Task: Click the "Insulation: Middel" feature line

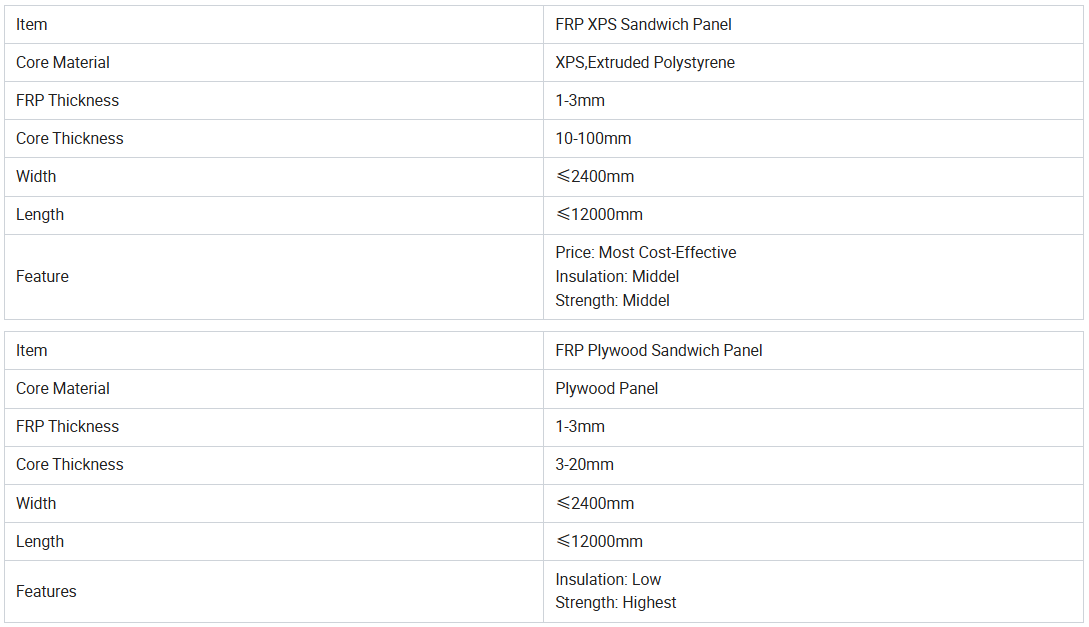Action: 617,276
